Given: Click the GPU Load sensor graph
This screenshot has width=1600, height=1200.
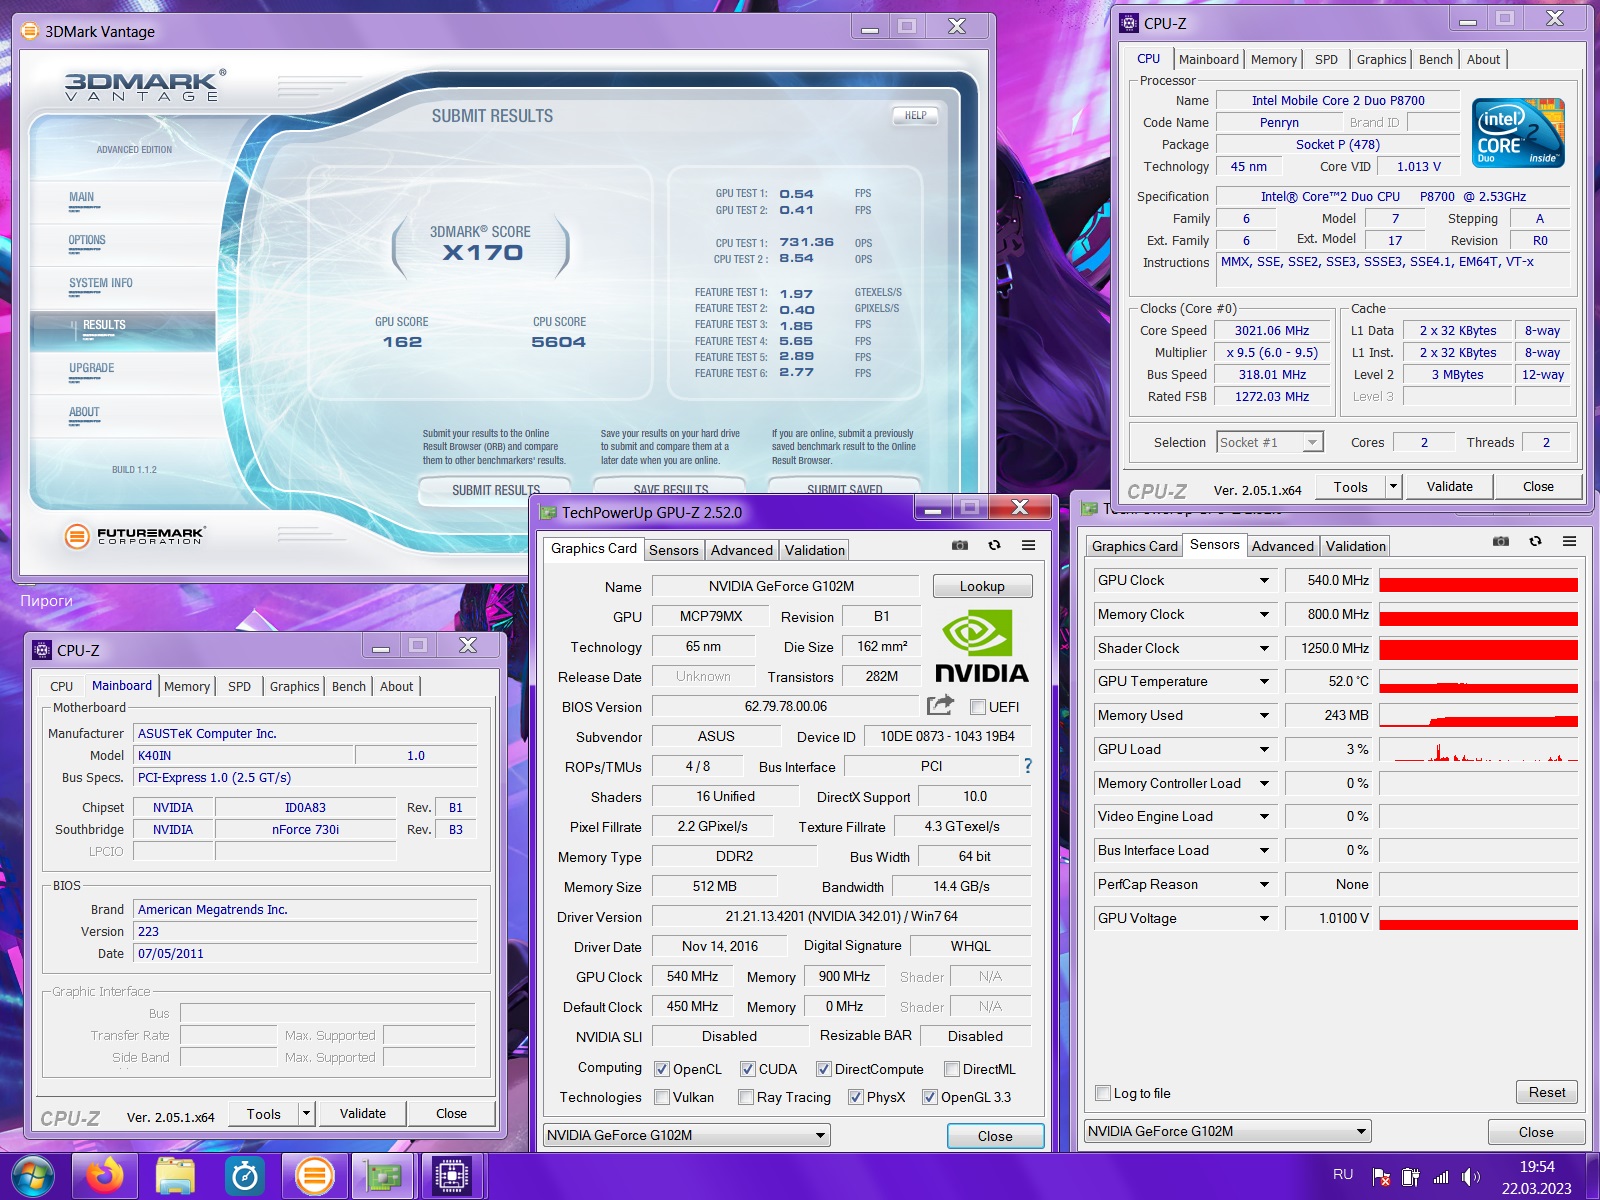Looking at the screenshot, I should pos(1478,749).
